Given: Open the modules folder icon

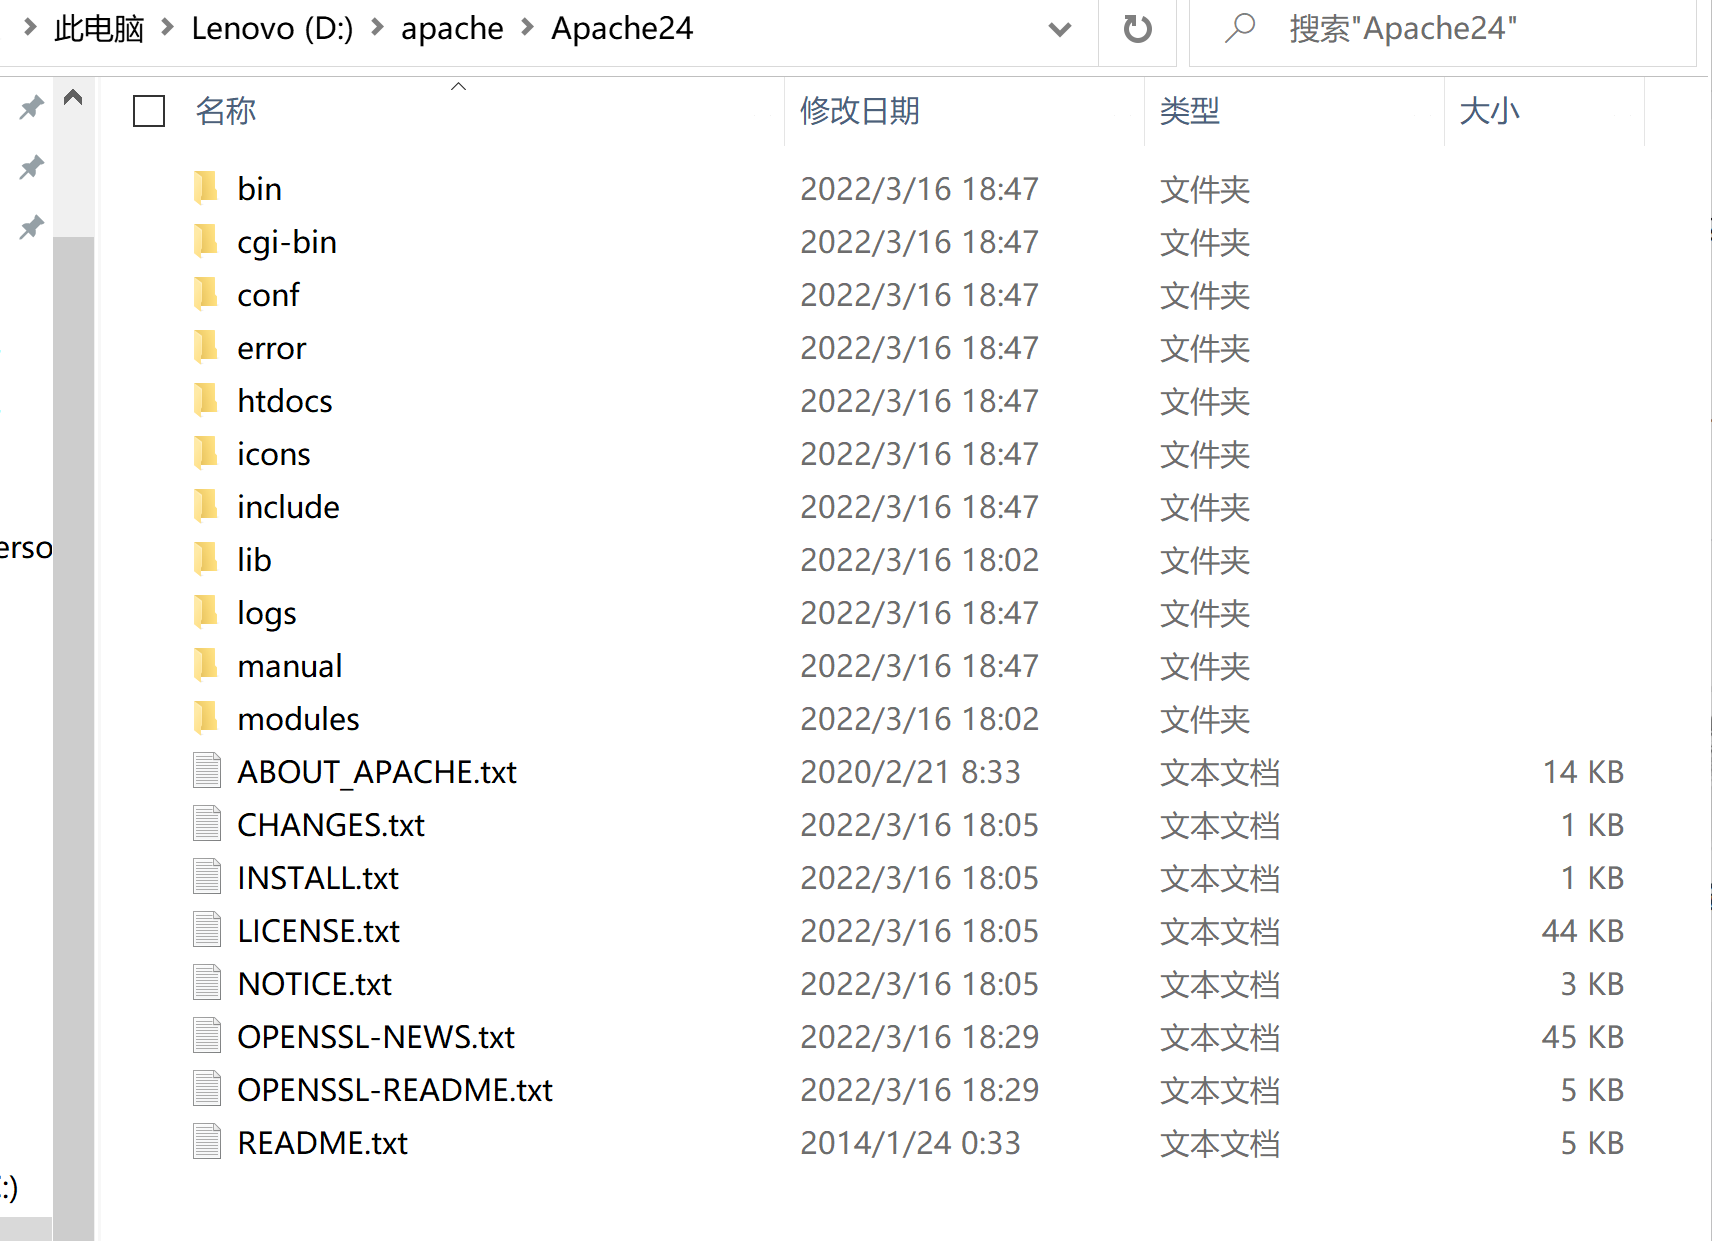Looking at the screenshot, I should 206,718.
